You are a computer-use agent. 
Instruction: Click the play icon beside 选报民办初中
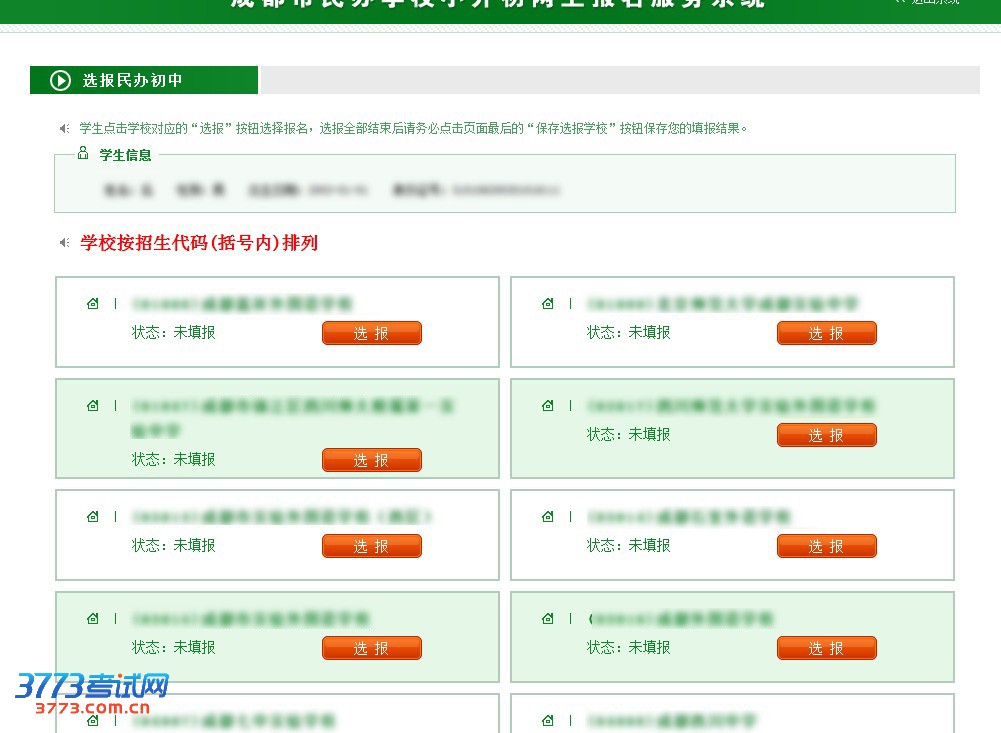(x=61, y=80)
